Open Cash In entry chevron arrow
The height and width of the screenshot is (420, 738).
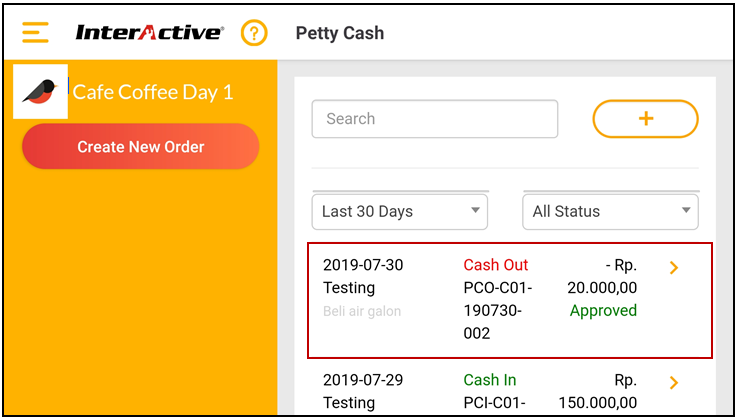click(674, 383)
